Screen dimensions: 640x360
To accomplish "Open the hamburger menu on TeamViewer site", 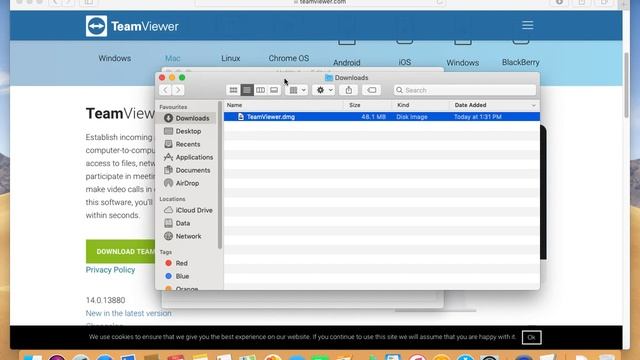I will pyautogui.click(x=527, y=25).
